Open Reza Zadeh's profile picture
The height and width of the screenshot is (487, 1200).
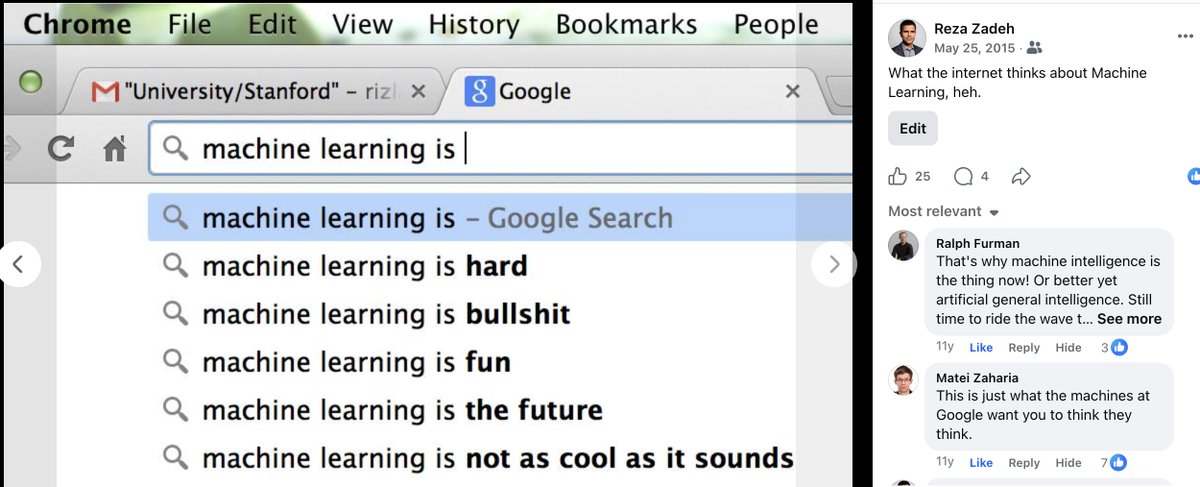click(907, 38)
